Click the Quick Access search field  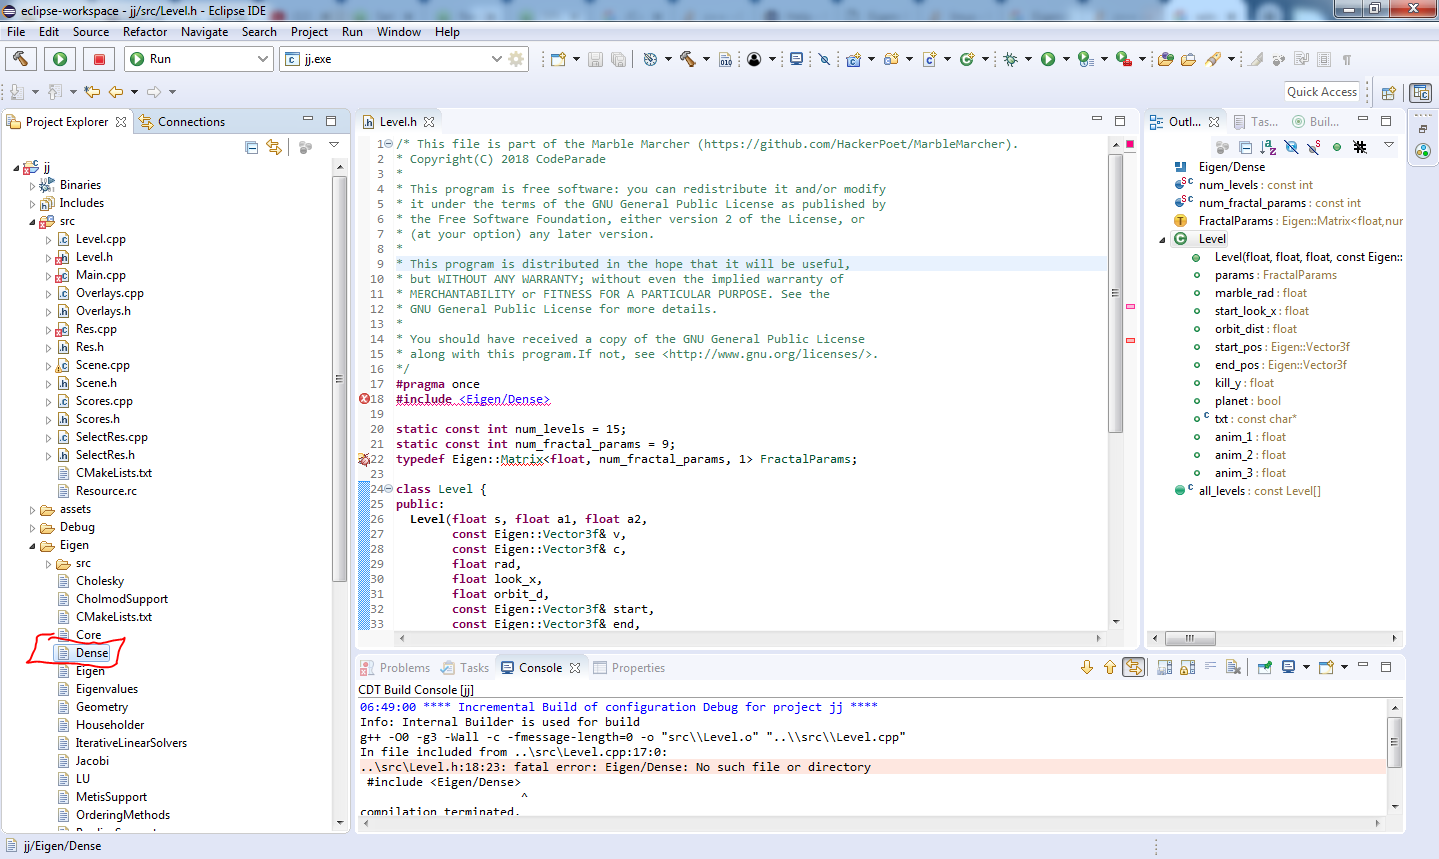pyautogui.click(x=1322, y=92)
